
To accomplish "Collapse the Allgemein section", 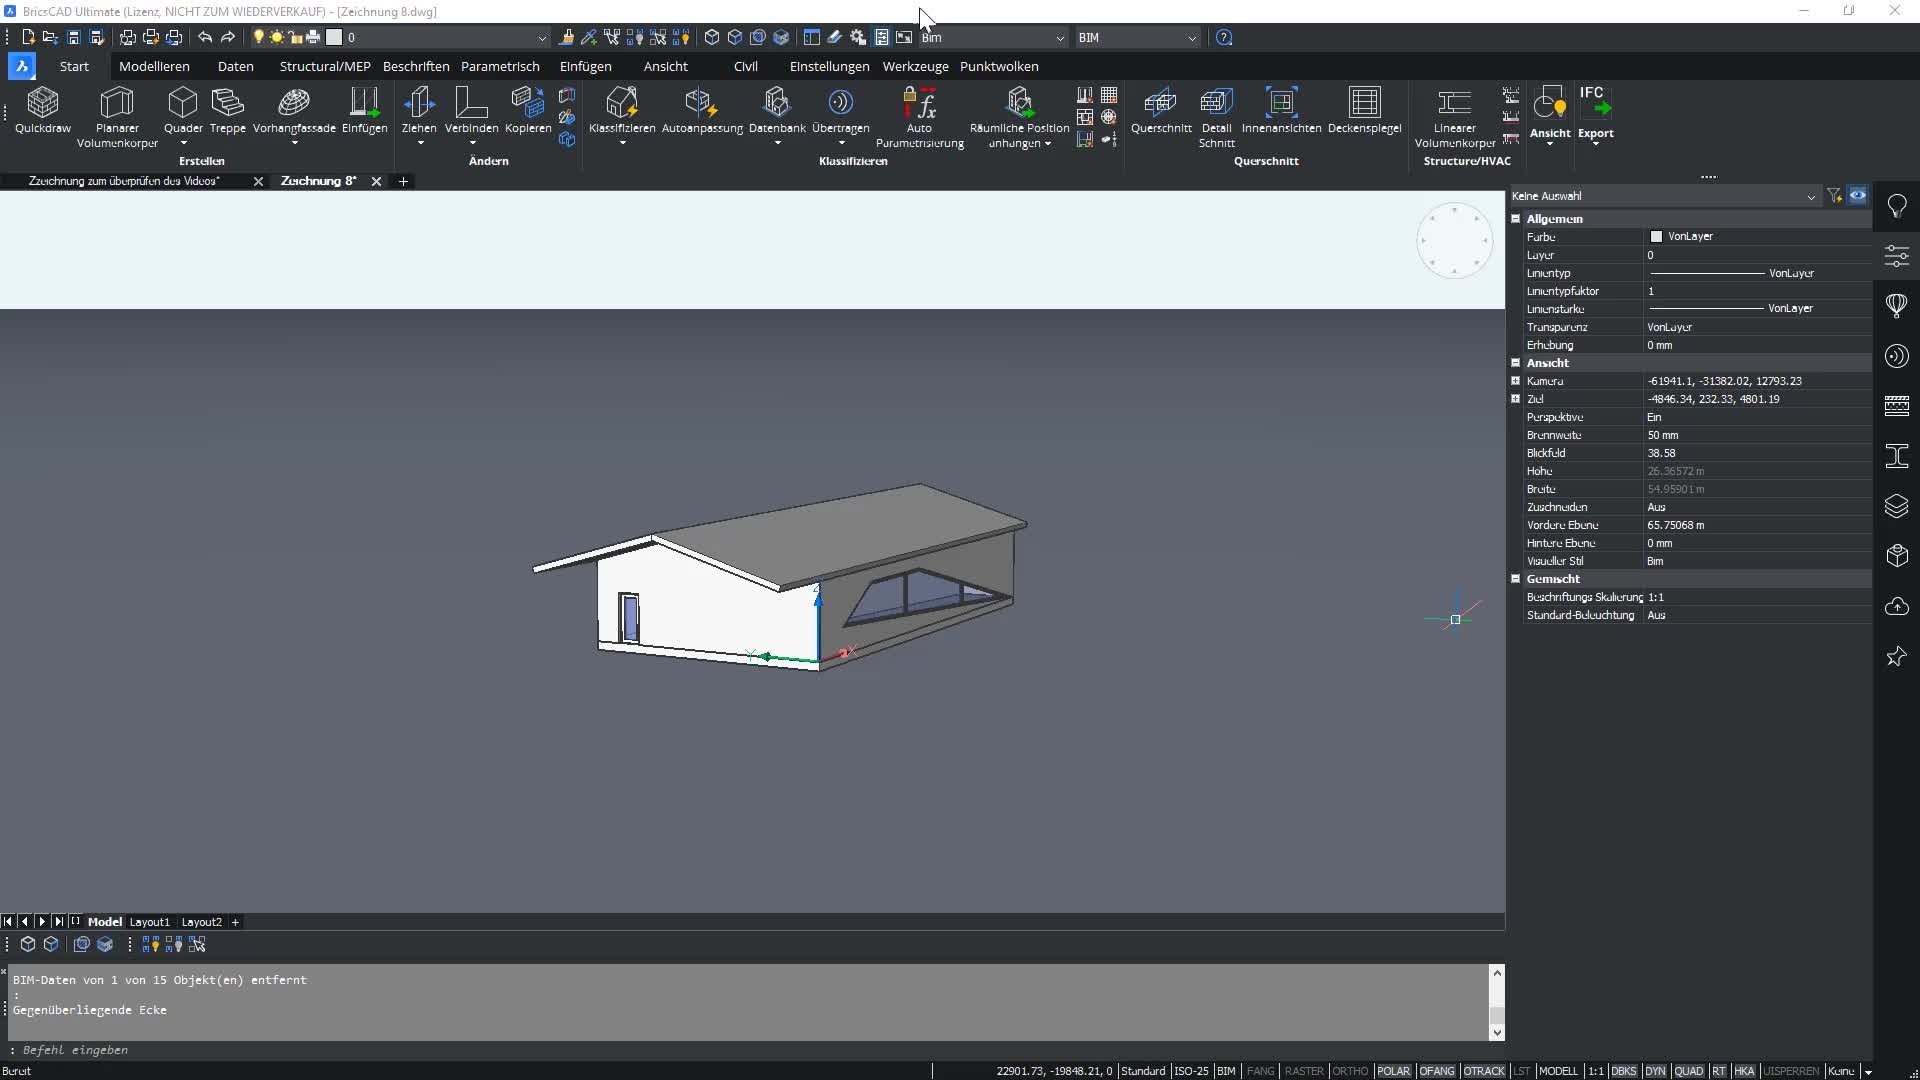I will [1515, 219].
